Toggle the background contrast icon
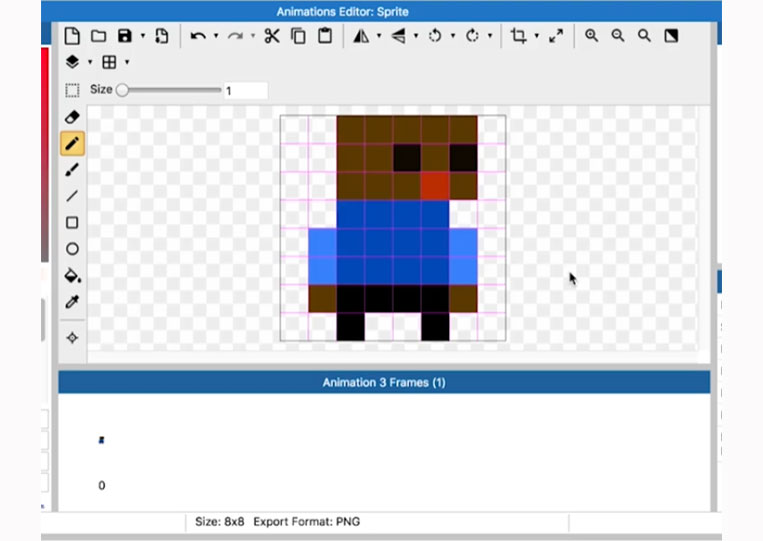The height and width of the screenshot is (541, 763). coord(671,36)
